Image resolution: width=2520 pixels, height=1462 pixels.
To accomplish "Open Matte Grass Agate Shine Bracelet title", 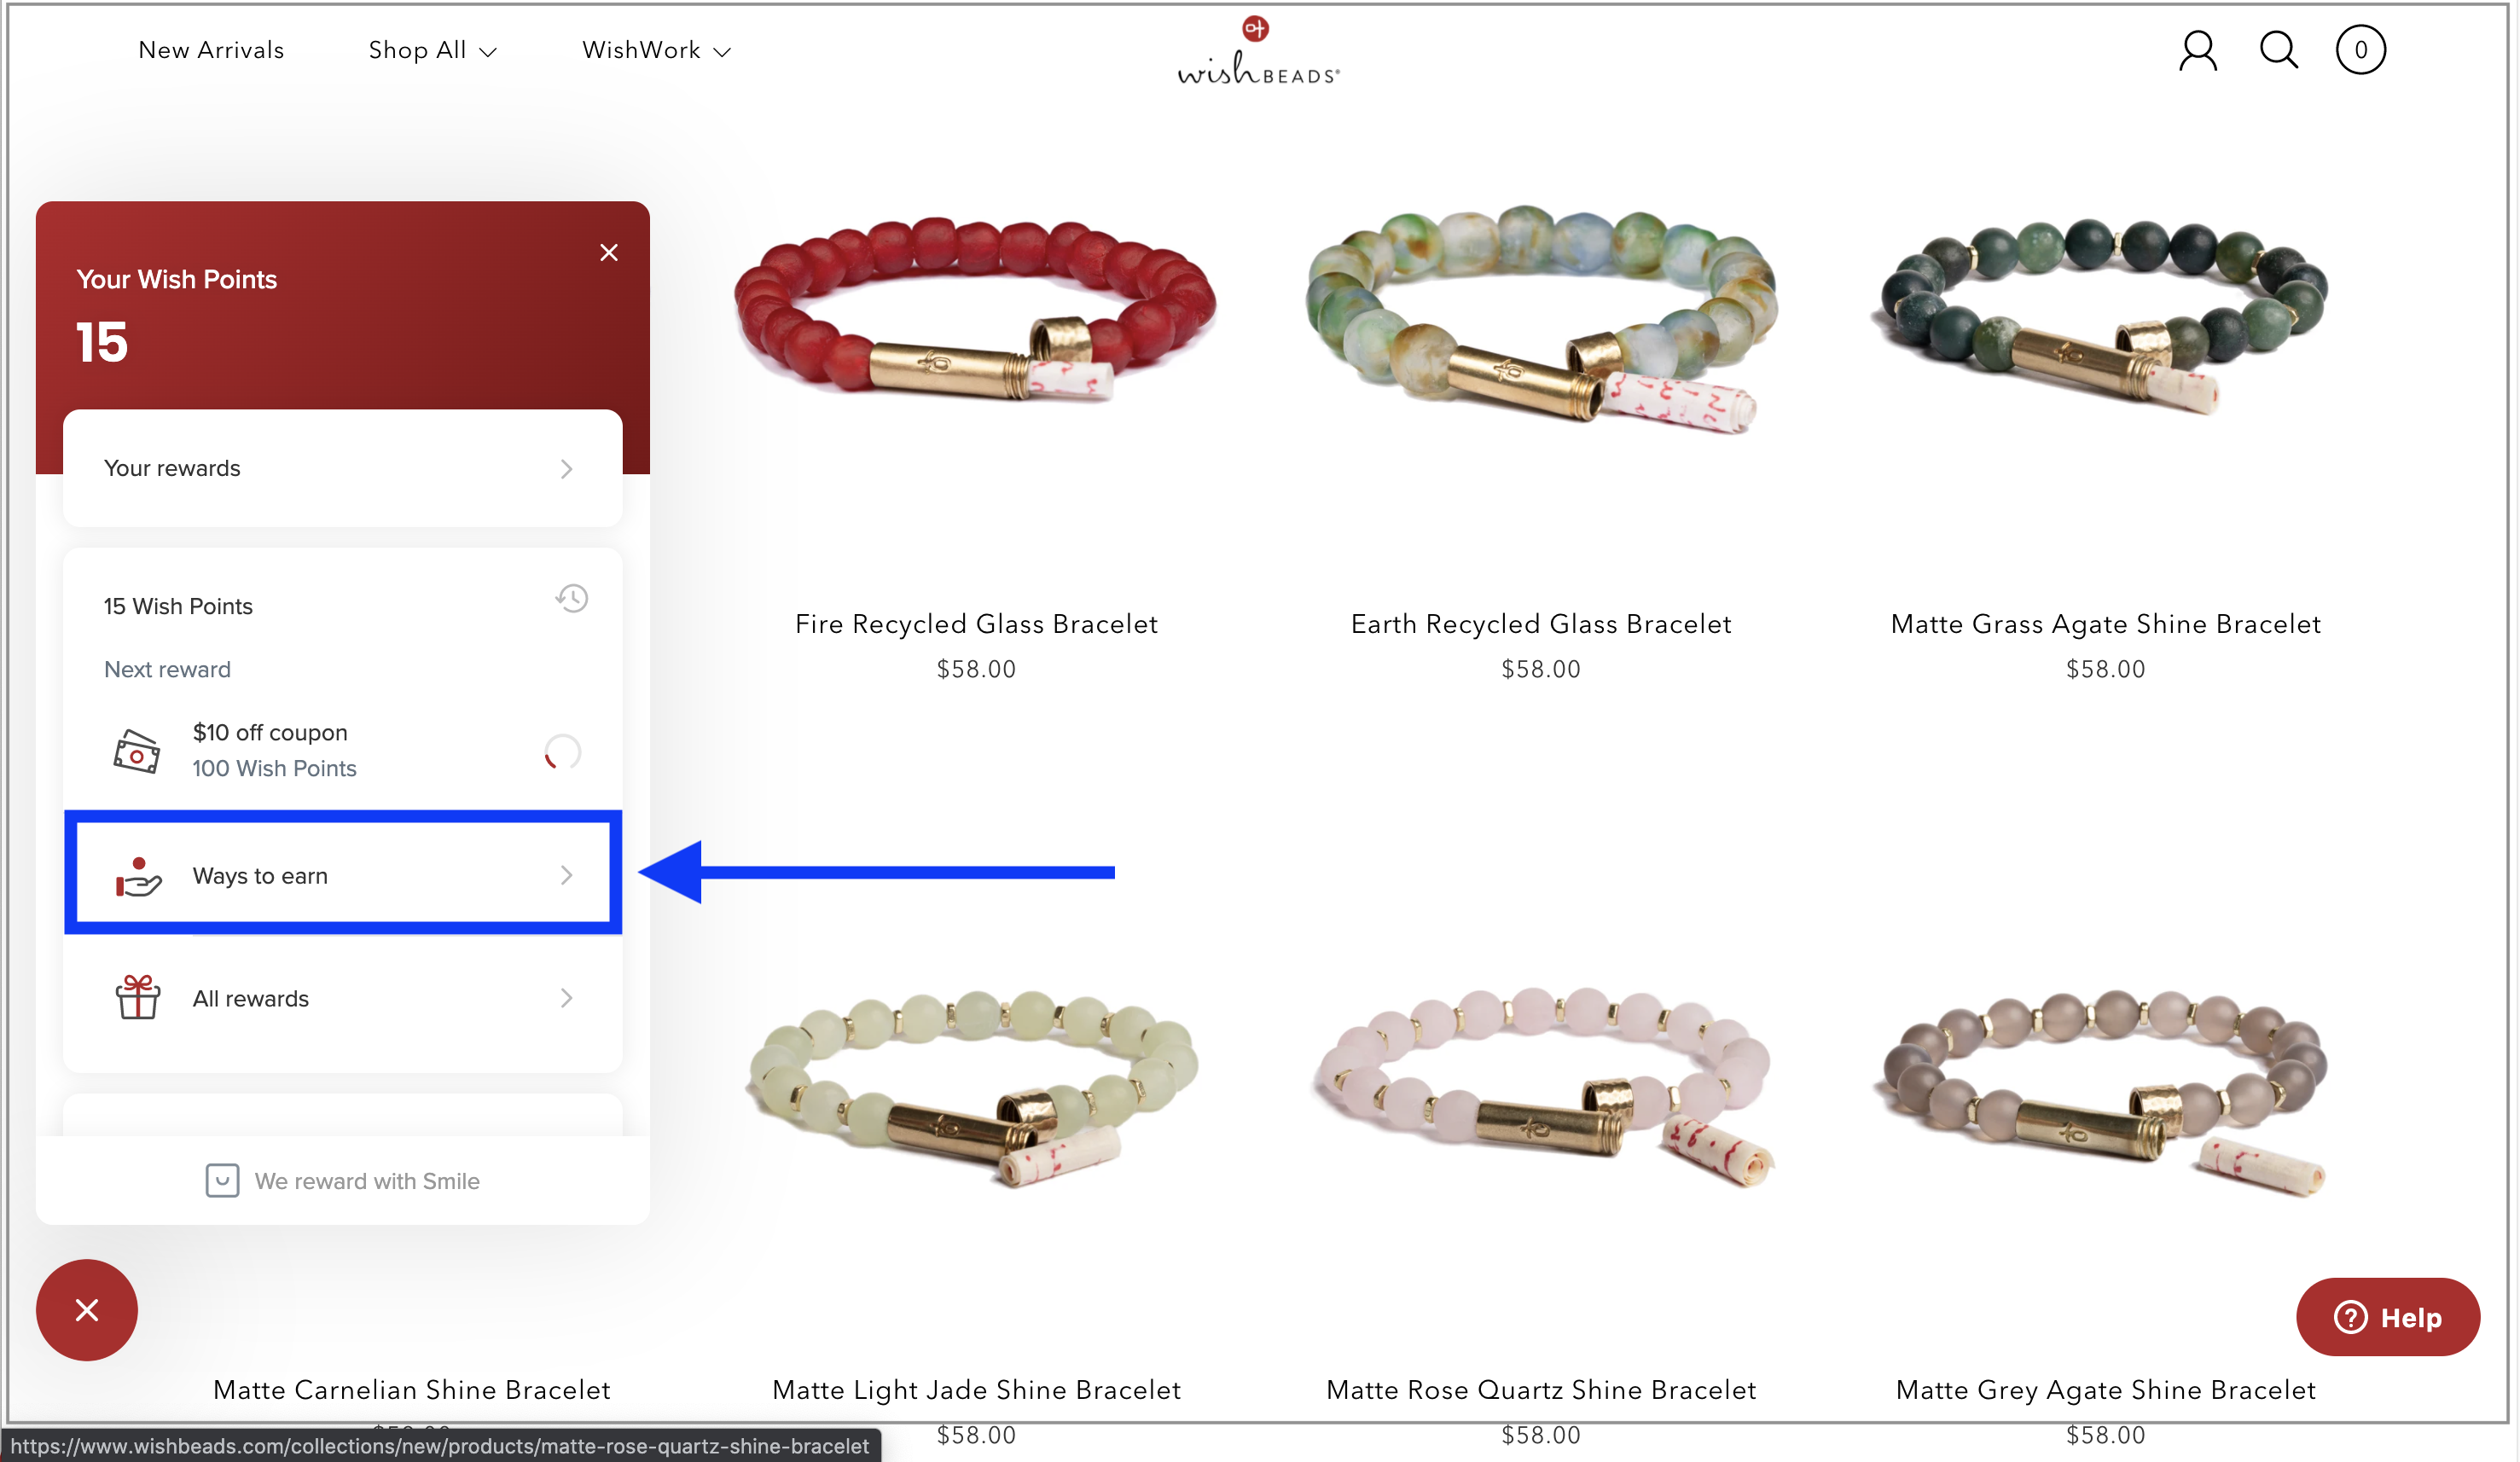I will (x=2105, y=624).
